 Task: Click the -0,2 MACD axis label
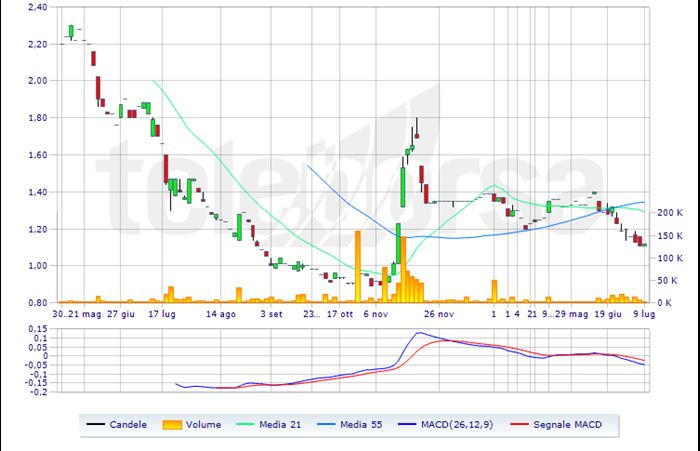[x=38, y=392]
